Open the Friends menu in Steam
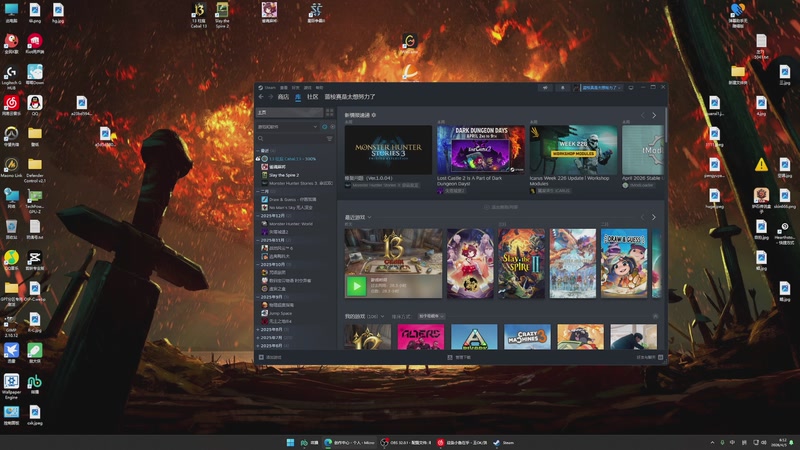This screenshot has height=450, width=800. [295, 87]
